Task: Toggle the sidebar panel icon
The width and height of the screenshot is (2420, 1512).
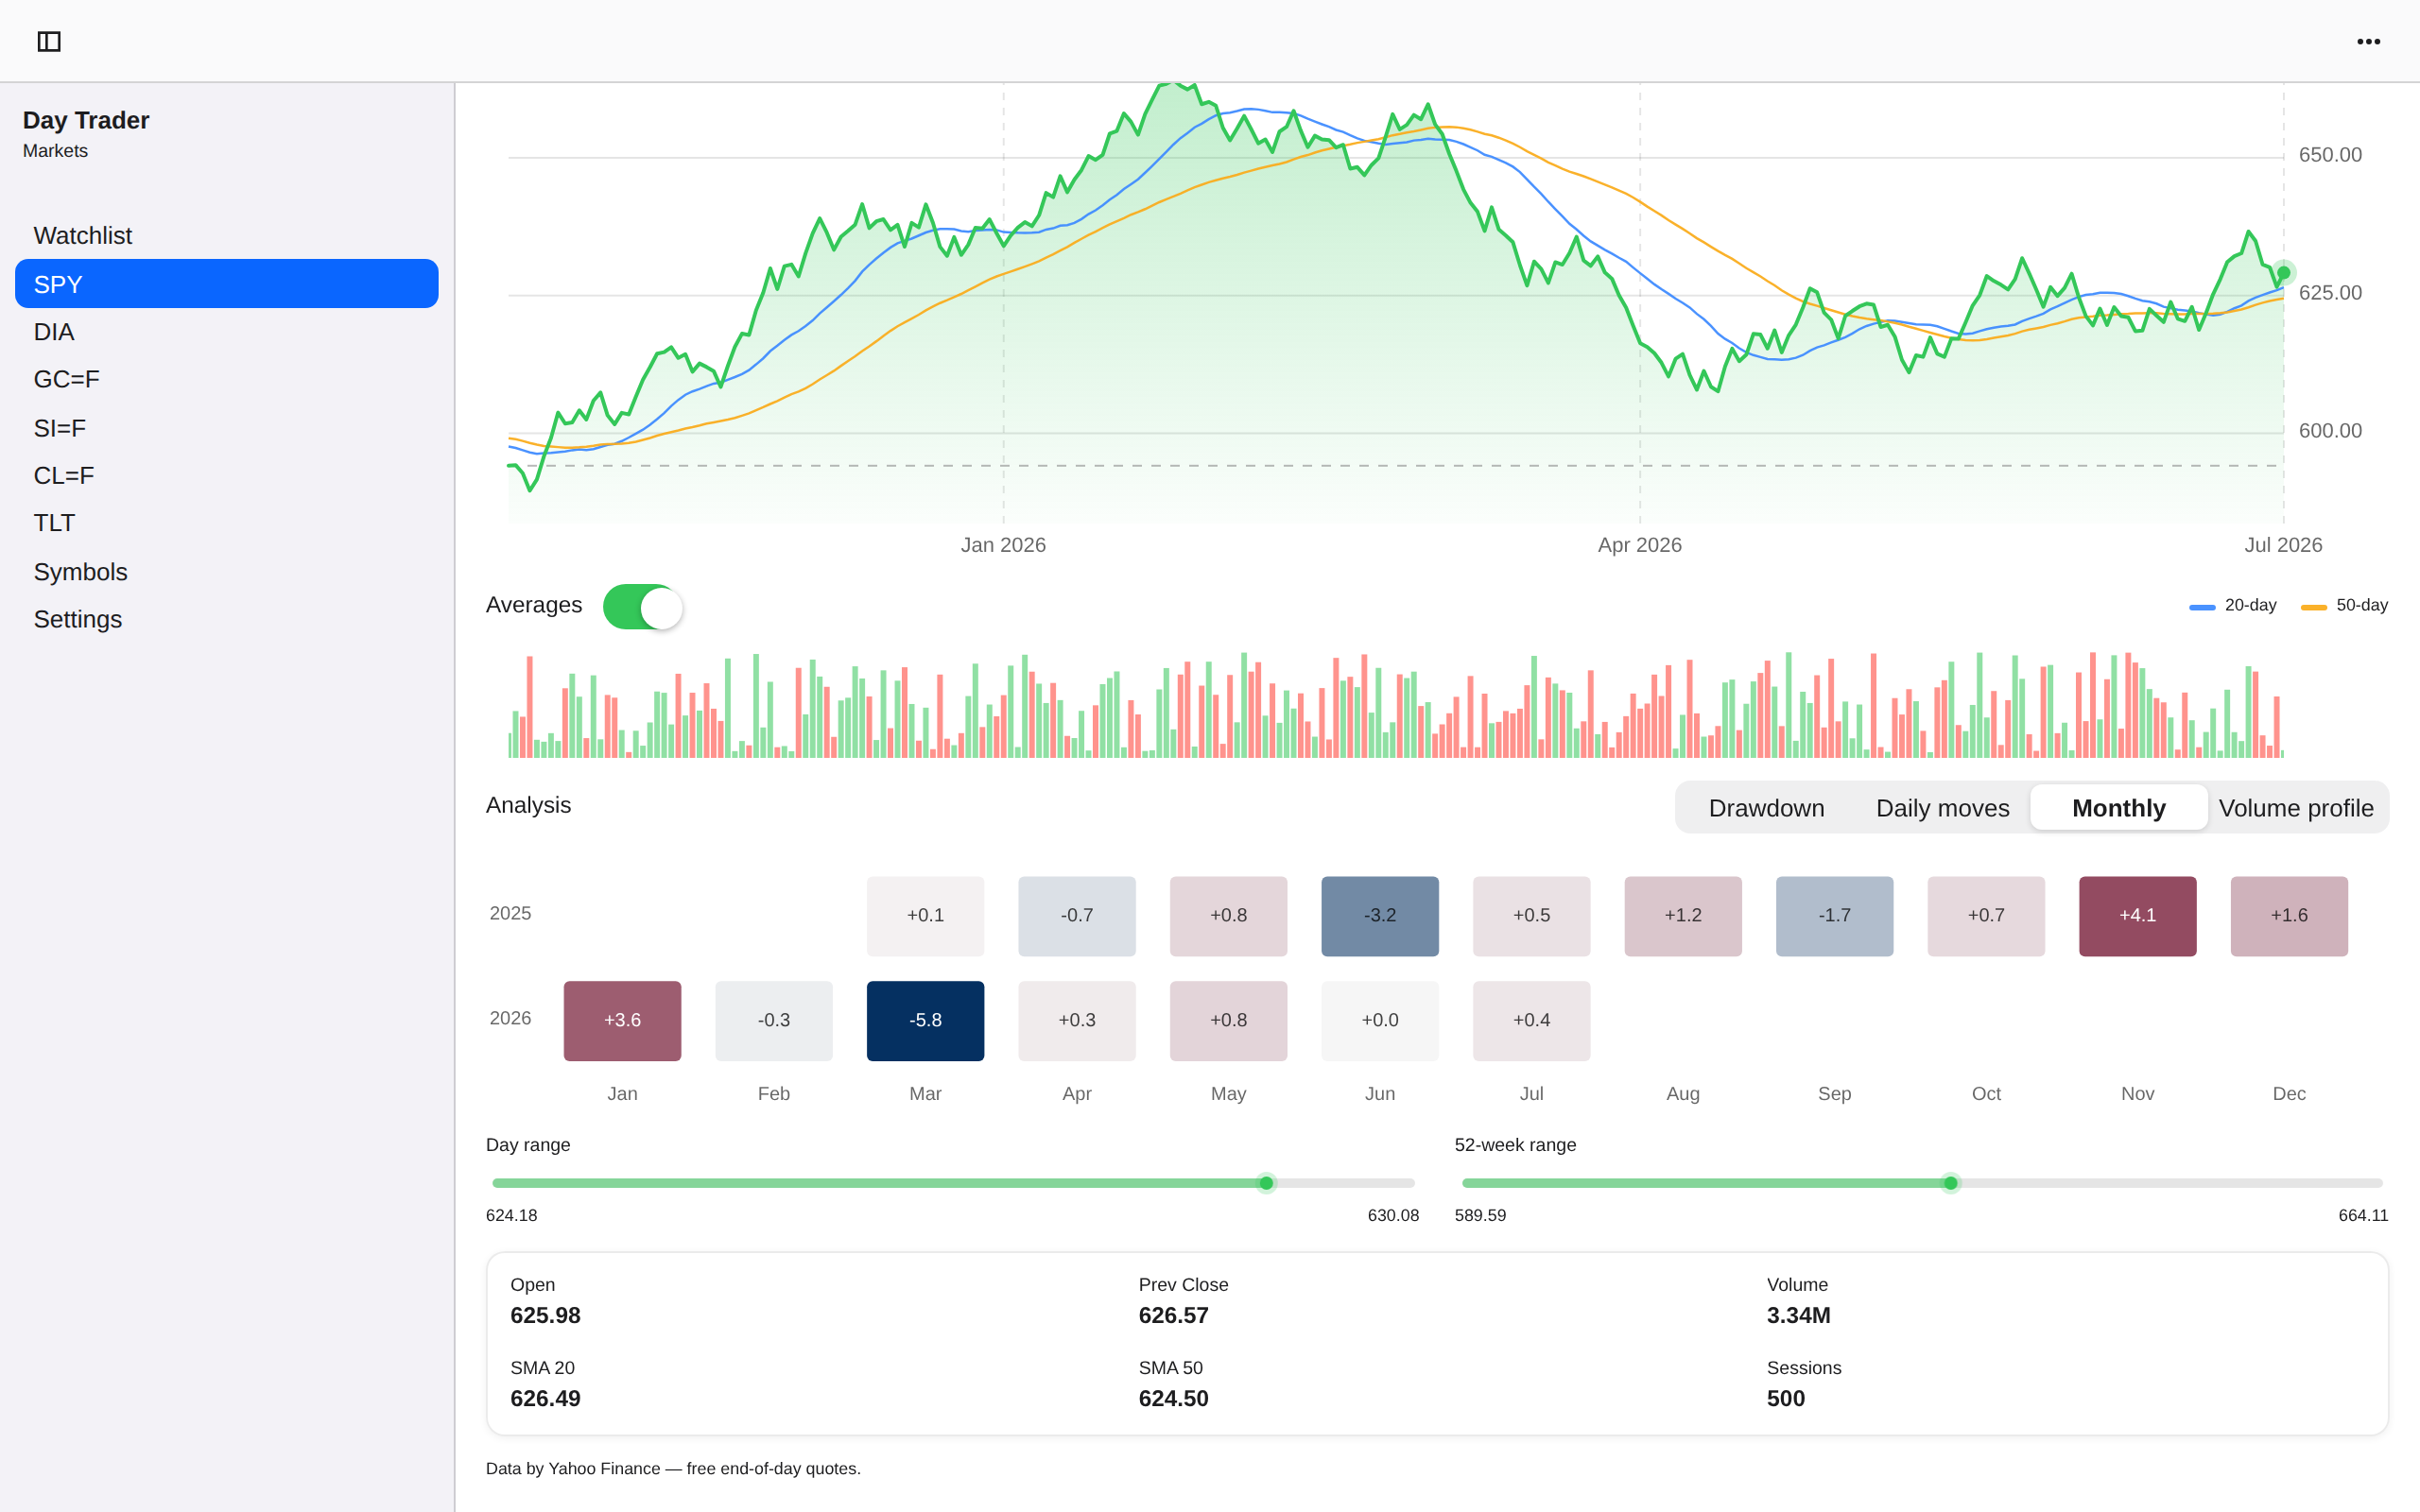Action: [49, 41]
